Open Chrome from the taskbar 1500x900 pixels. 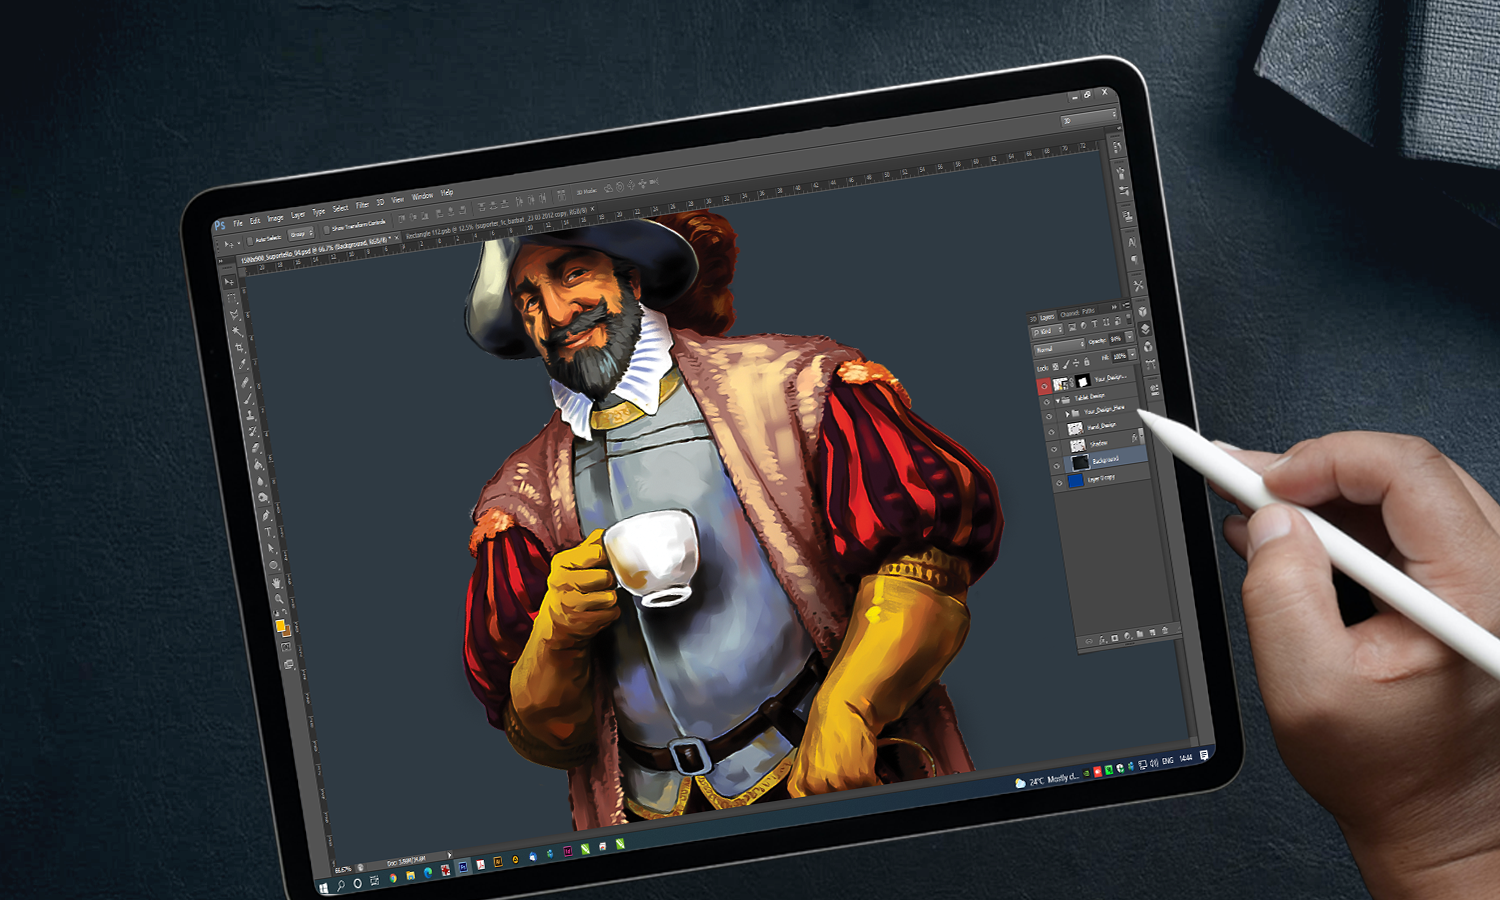coord(393,878)
